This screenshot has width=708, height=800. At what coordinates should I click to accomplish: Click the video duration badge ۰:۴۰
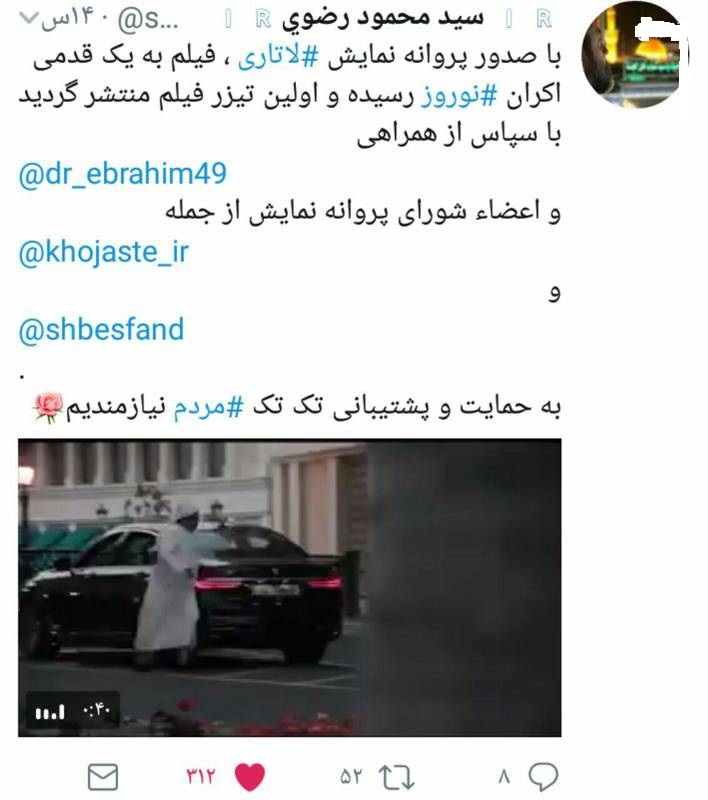pos(97,710)
